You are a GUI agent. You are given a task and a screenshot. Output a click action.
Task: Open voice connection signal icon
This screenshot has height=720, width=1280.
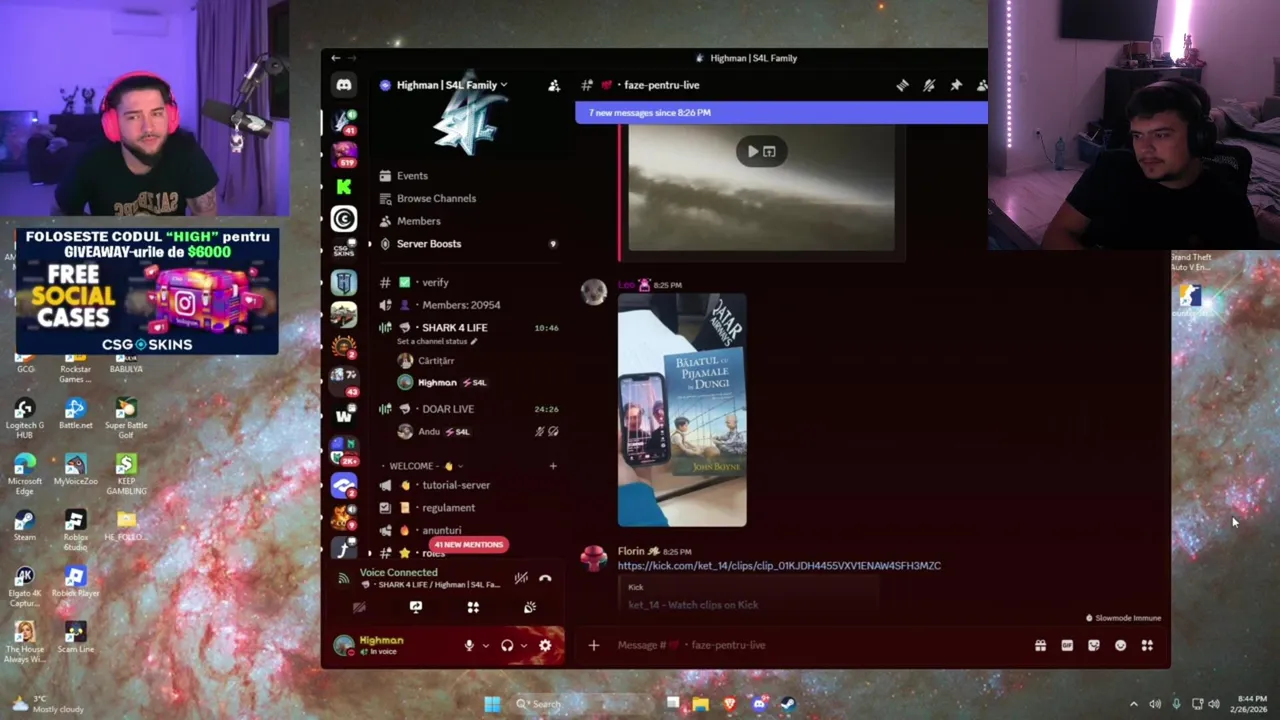(344, 578)
